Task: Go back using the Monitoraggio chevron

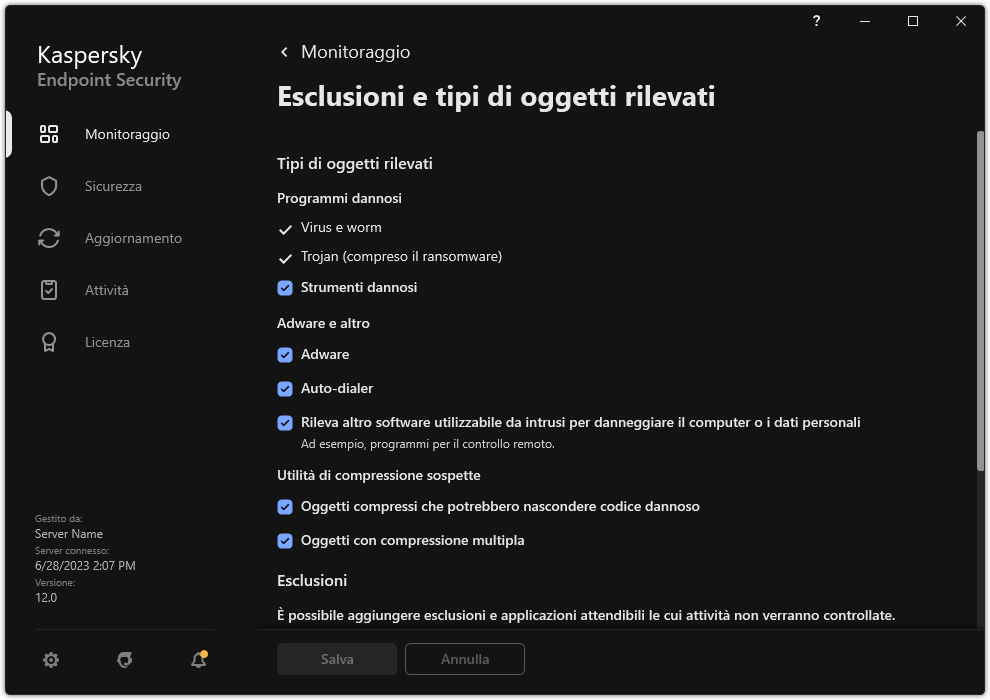Action: 283,51
